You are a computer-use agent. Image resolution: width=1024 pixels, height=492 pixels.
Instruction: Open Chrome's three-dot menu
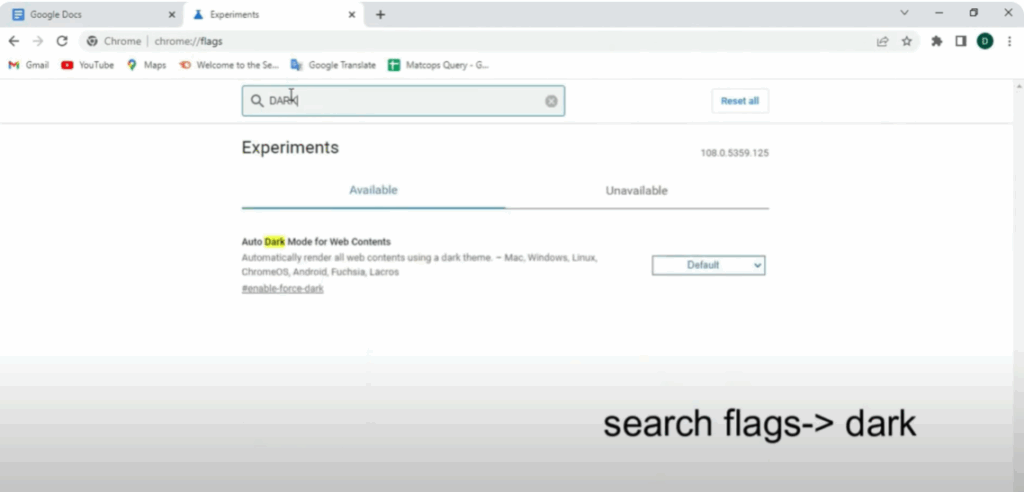[x=1010, y=41]
